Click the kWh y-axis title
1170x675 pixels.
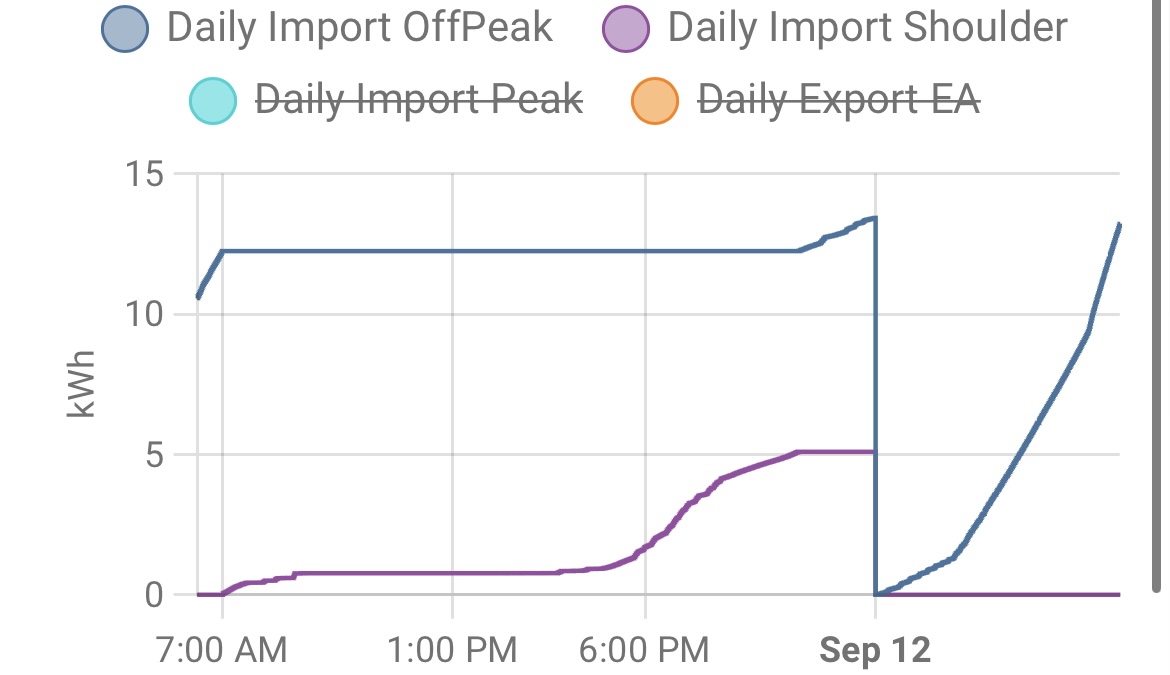coord(82,383)
